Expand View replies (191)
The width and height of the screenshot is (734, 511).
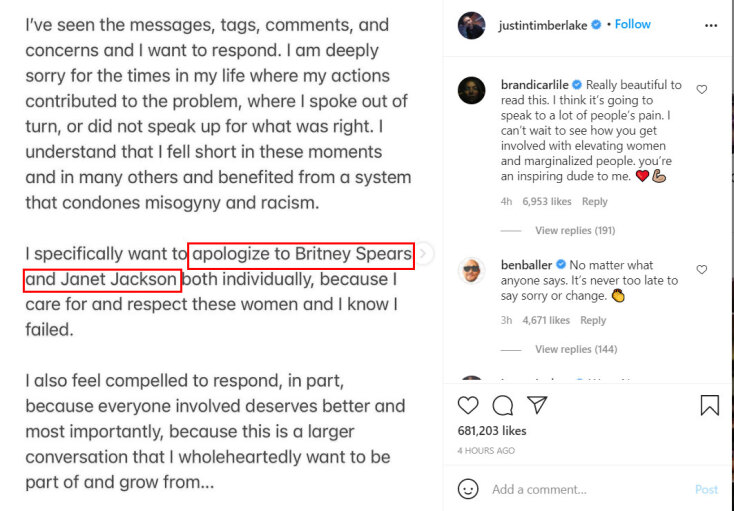(575, 231)
